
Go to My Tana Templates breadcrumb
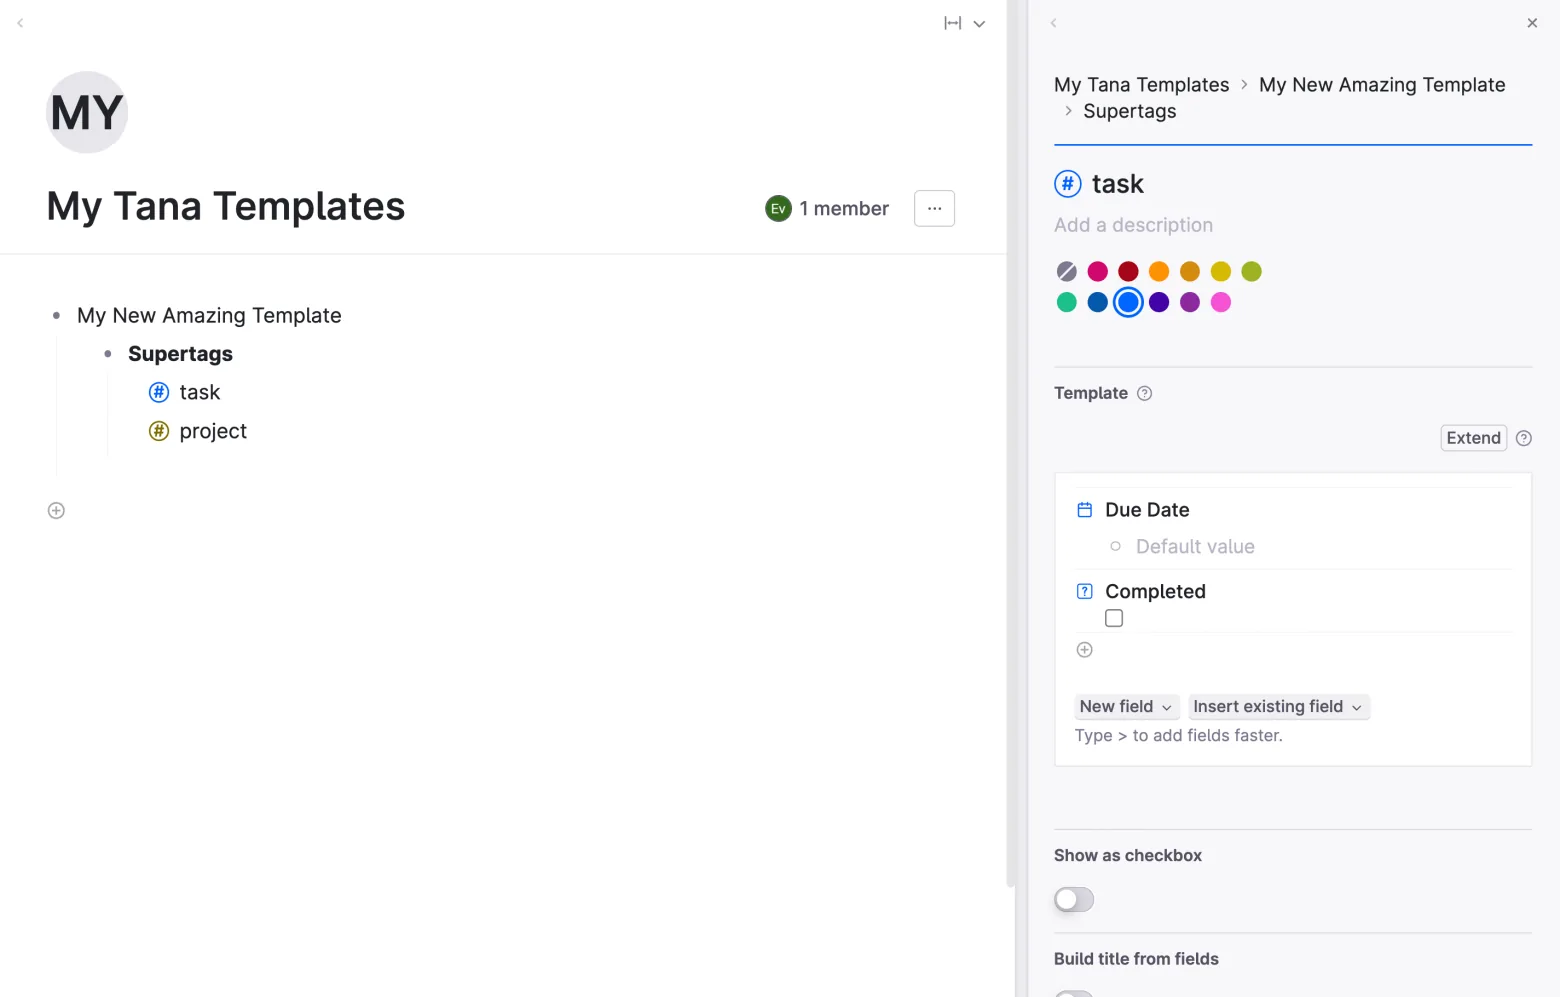point(1141,85)
